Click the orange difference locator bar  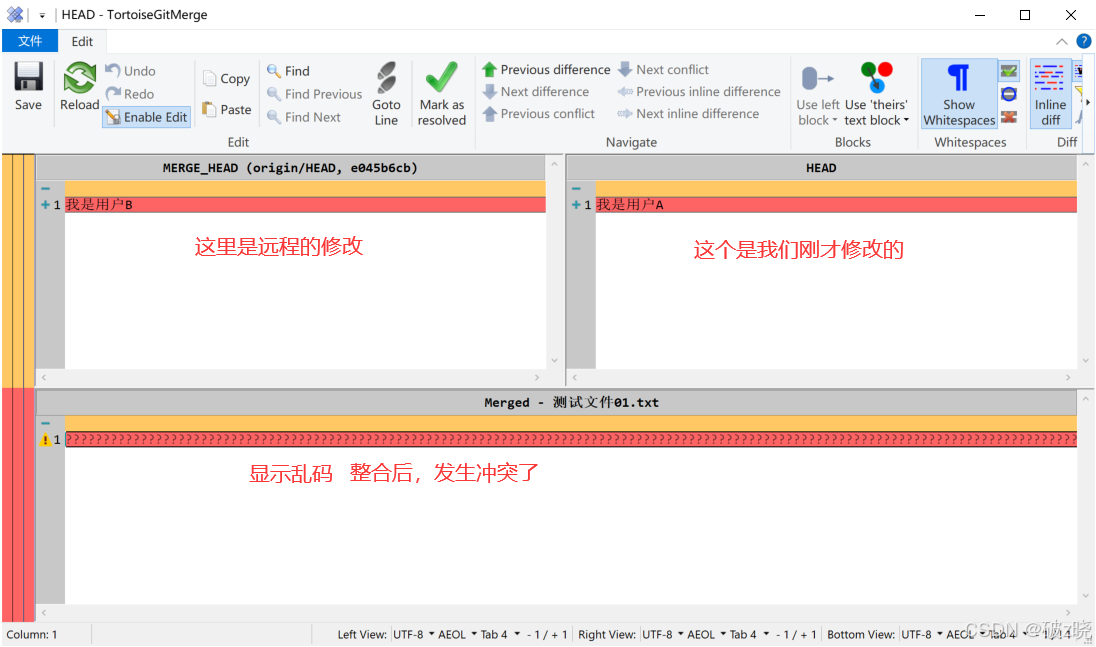click(18, 271)
